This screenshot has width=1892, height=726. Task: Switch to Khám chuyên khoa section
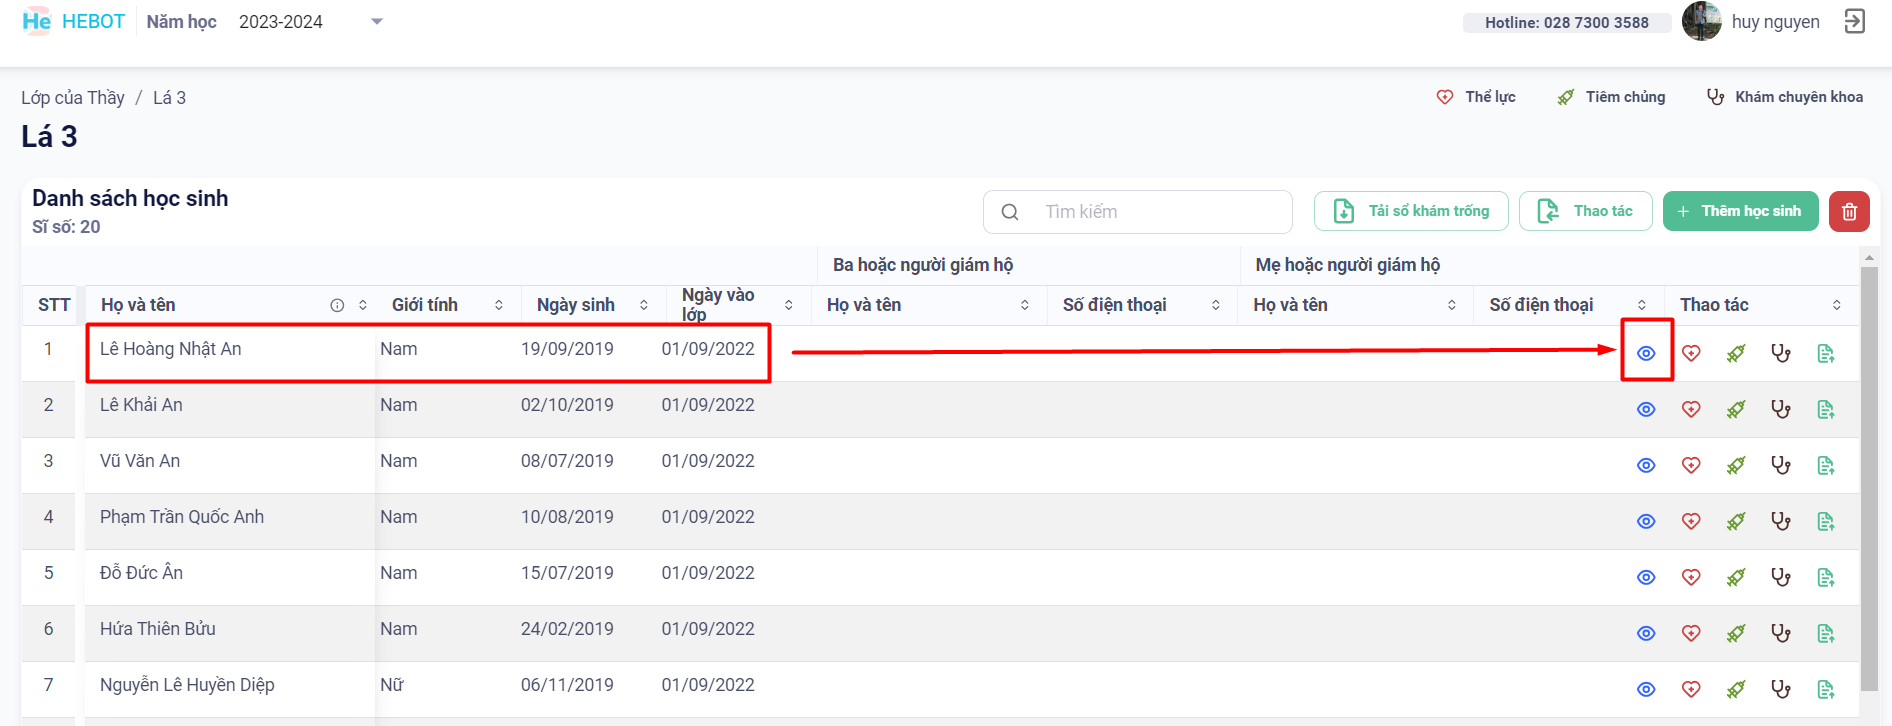click(1785, 97)
